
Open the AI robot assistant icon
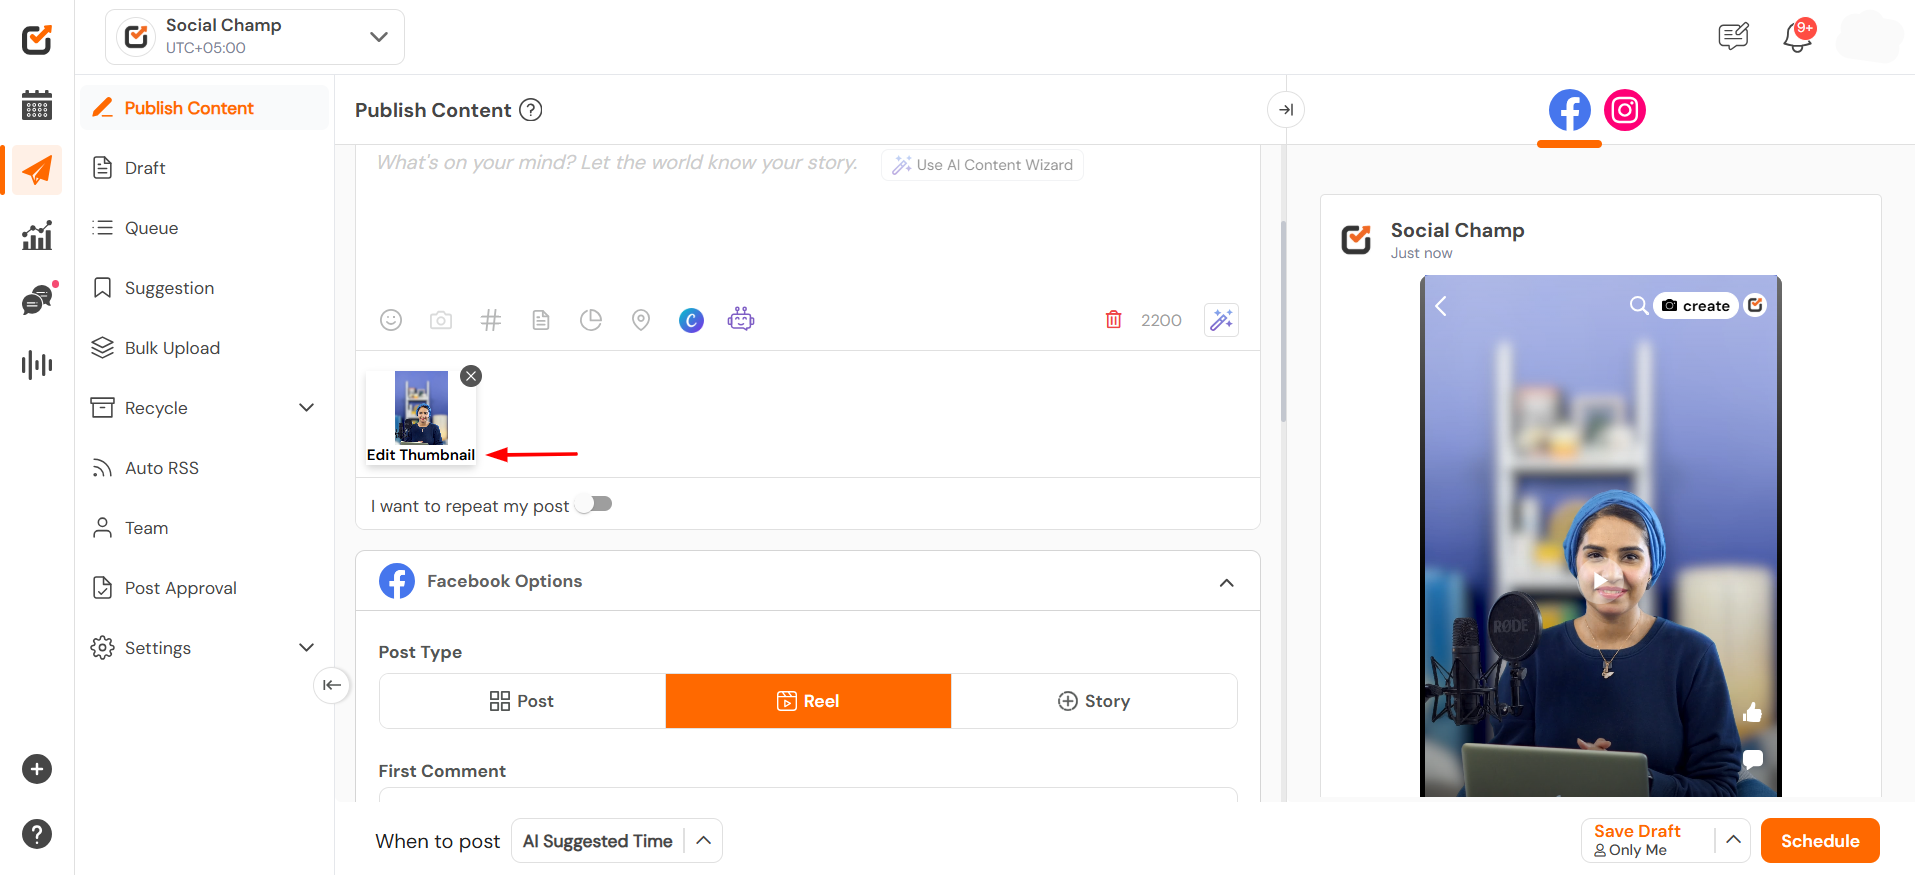pos(741,319)
